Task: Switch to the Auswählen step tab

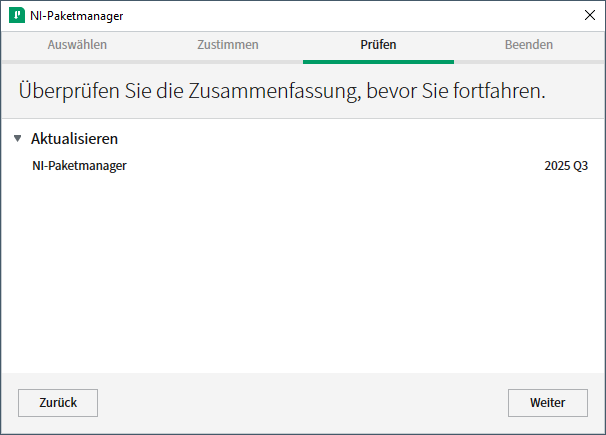Action: click(77, 45)
